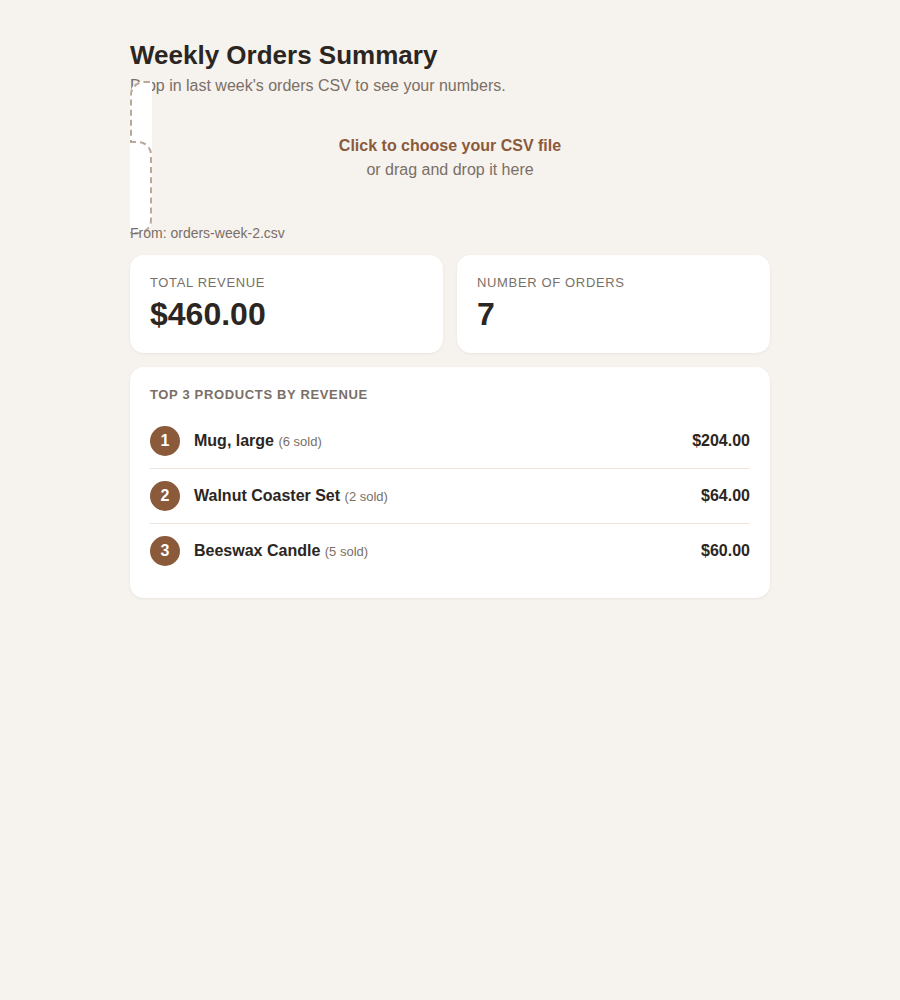Click the number of orders value 7
Screen dimensions: 900x1000
(485, 314)
